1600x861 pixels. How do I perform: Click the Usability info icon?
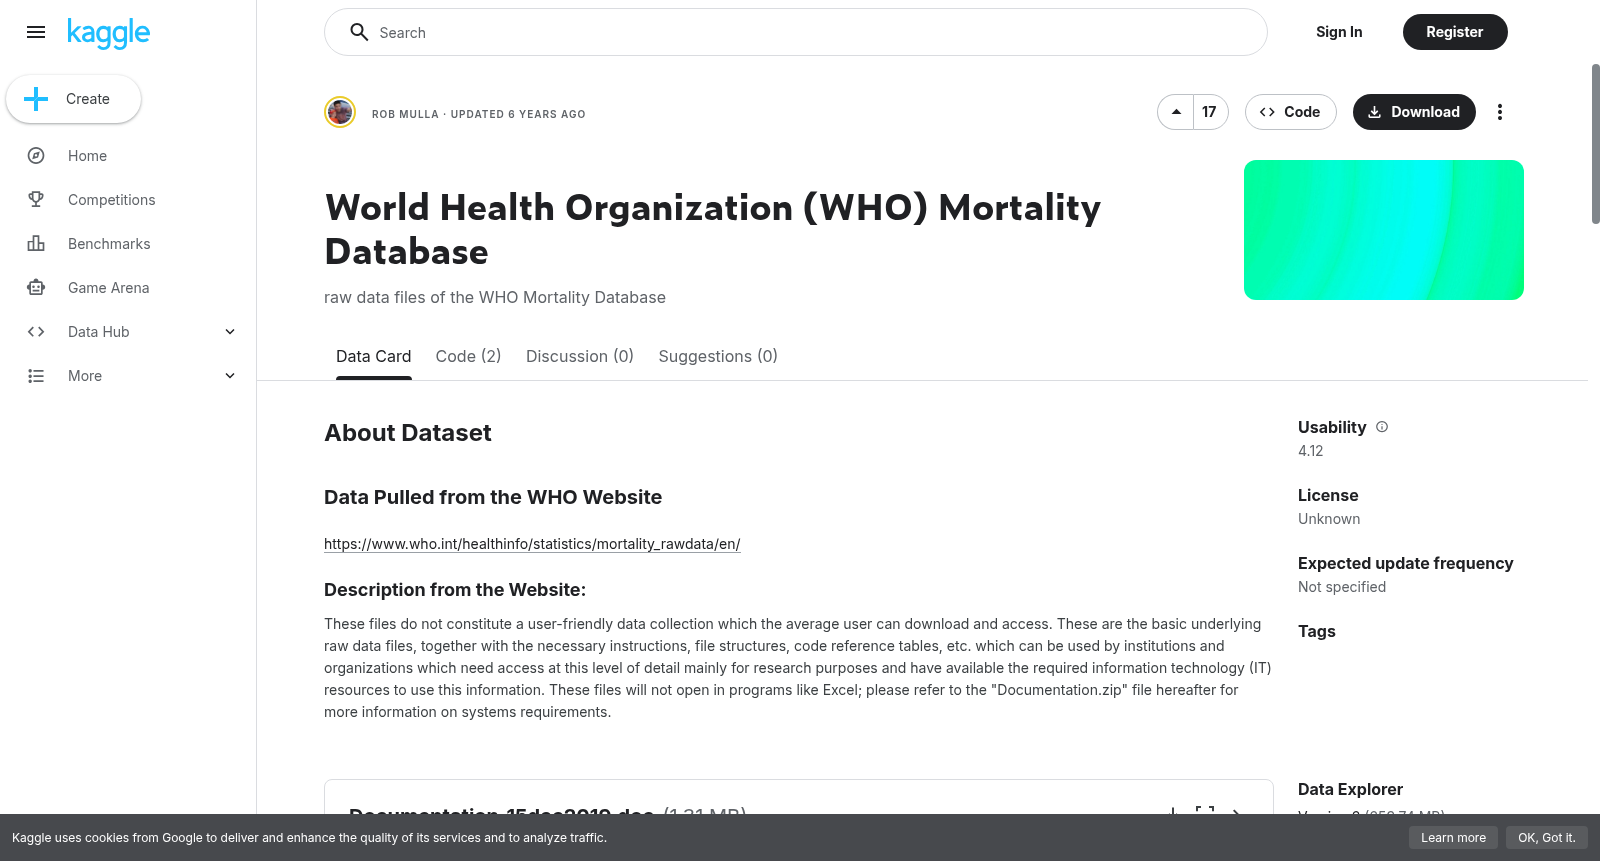1382,427
